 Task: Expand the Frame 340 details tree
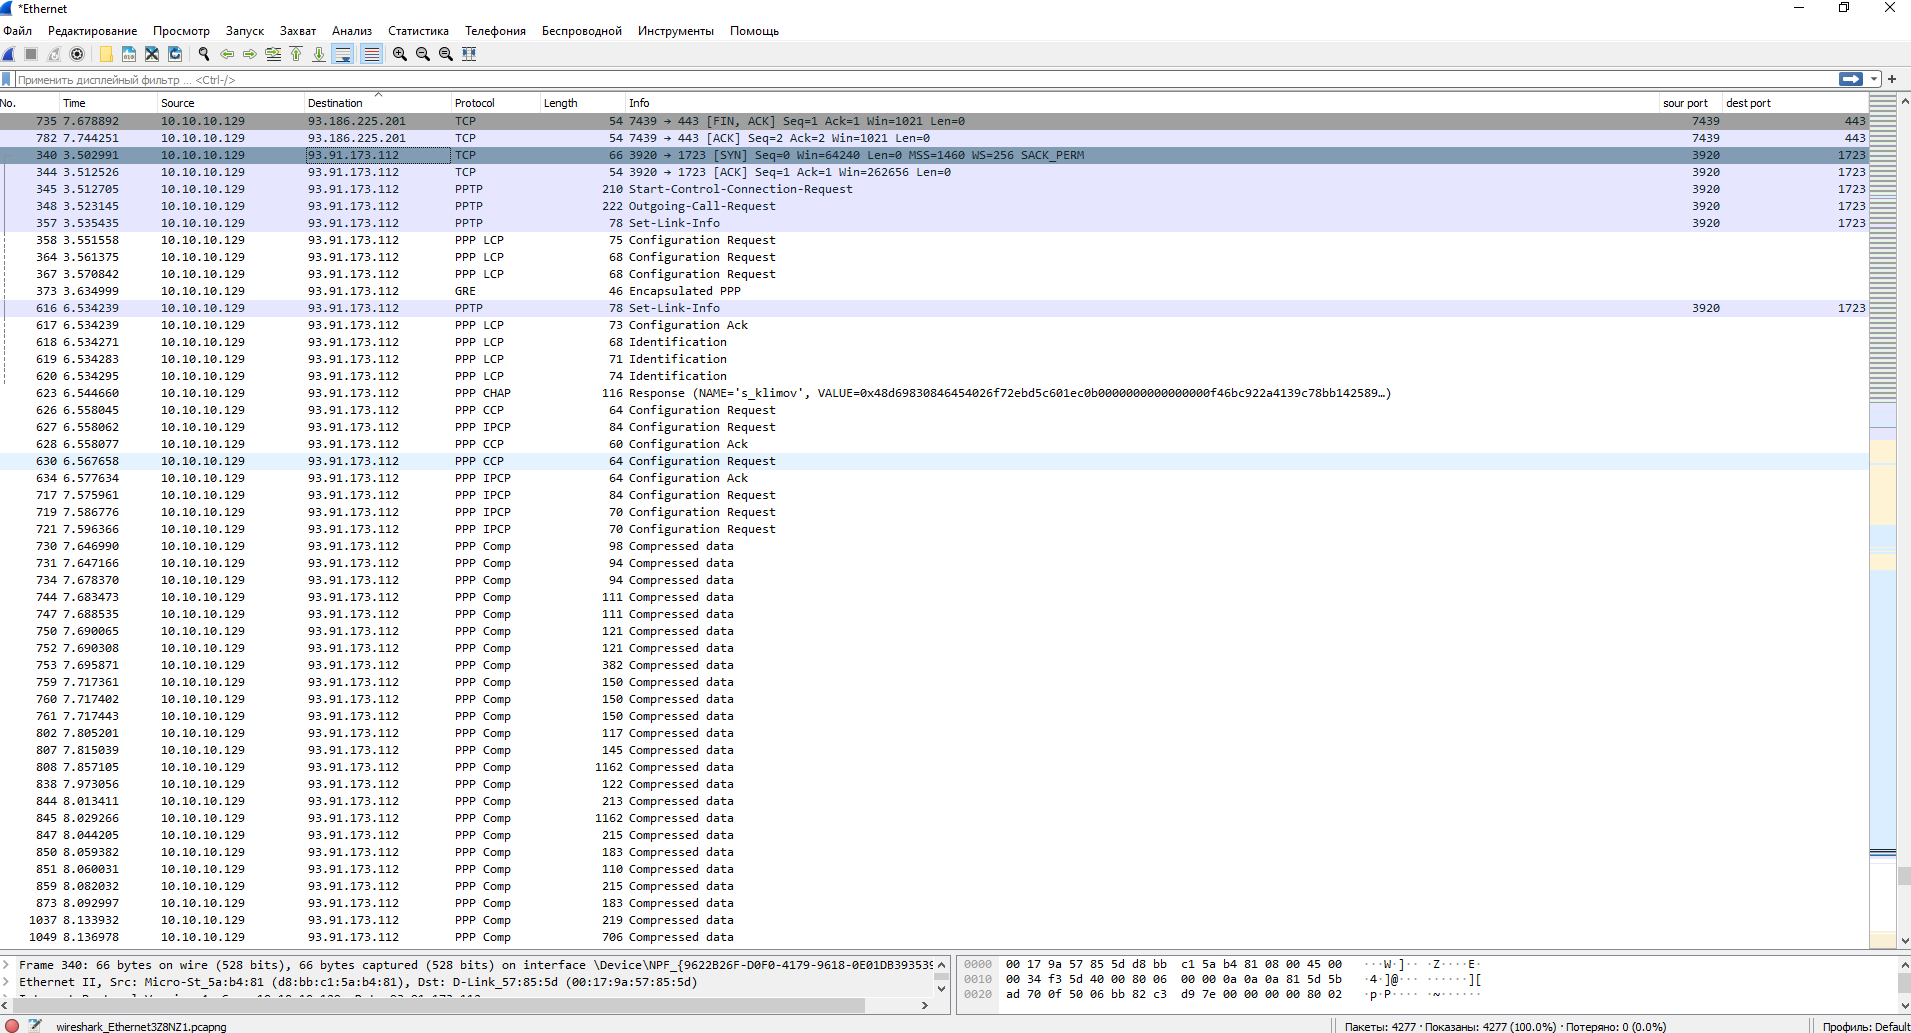[7, 965]
